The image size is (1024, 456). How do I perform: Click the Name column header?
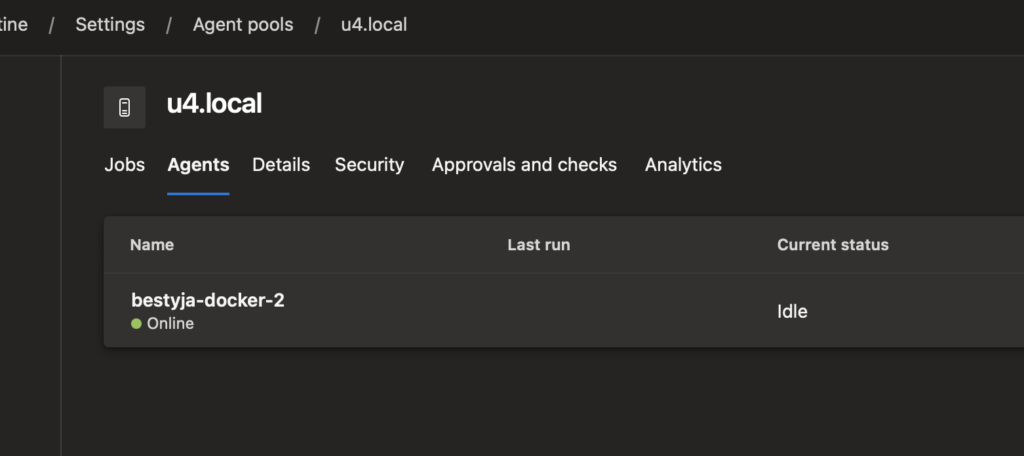tap(152, 245)
